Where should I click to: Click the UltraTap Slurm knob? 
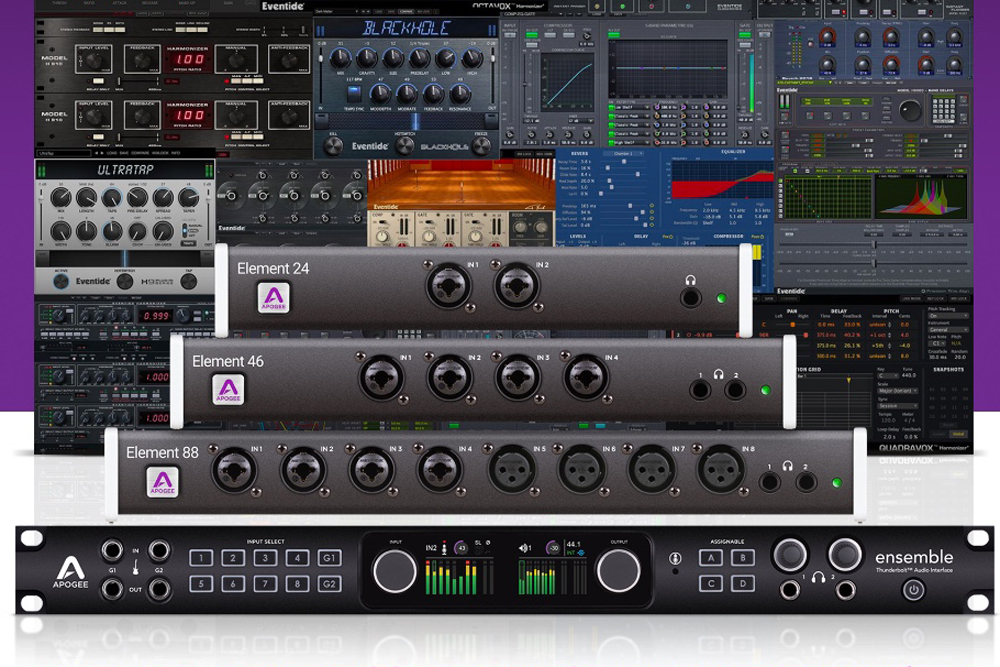click(x=112, y=231)
